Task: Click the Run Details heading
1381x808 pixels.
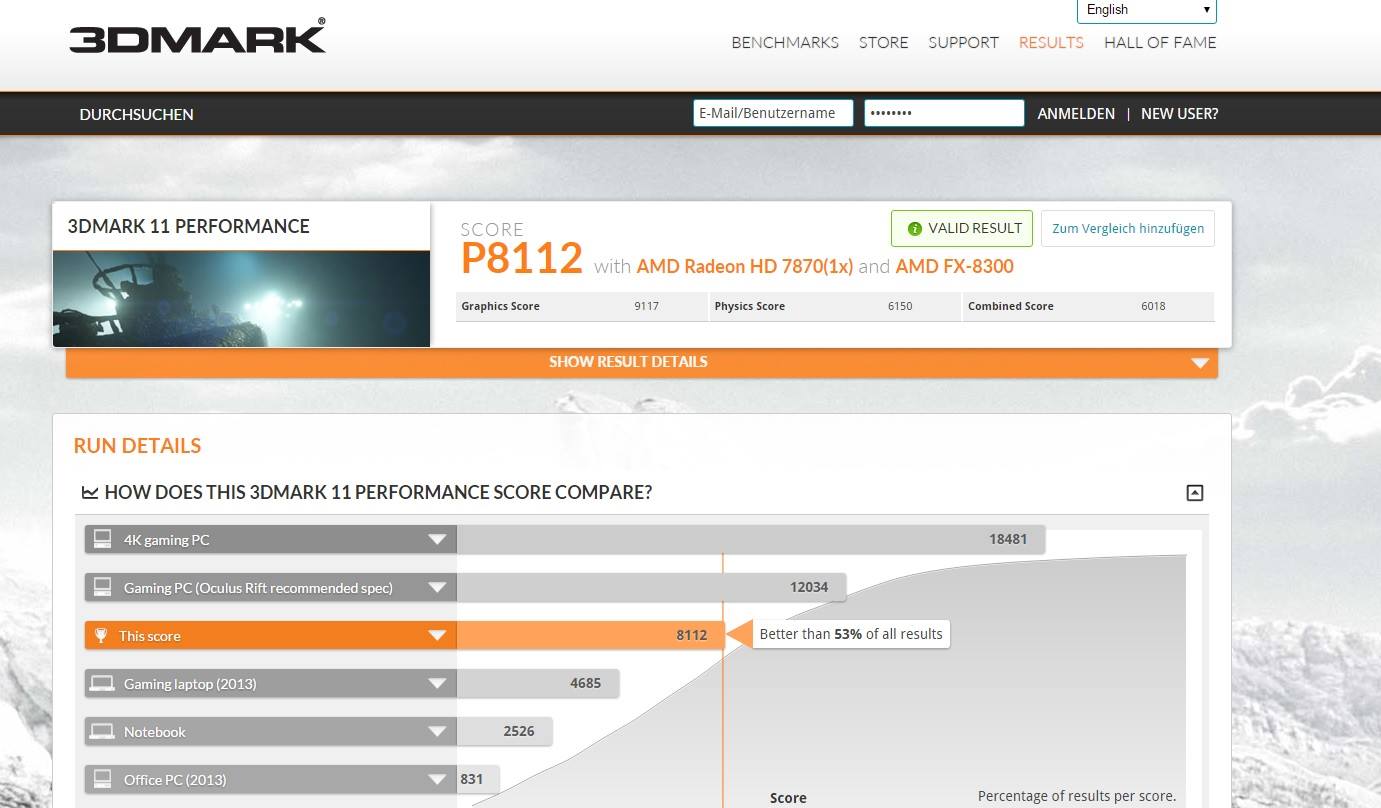Action: tap(137, 446)
